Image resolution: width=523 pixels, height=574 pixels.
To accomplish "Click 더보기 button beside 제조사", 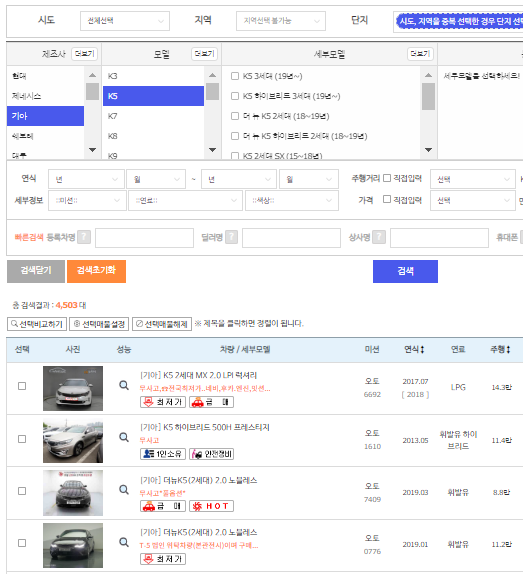I will (85, 54).
